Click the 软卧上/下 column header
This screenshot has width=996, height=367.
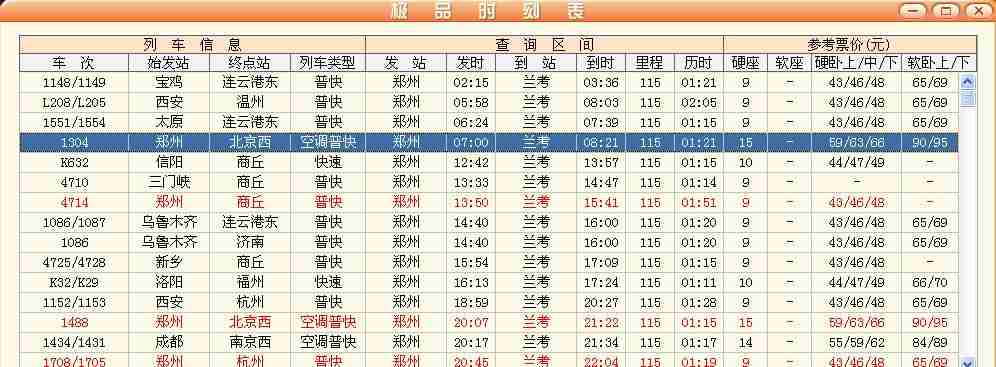coord(939,63)
